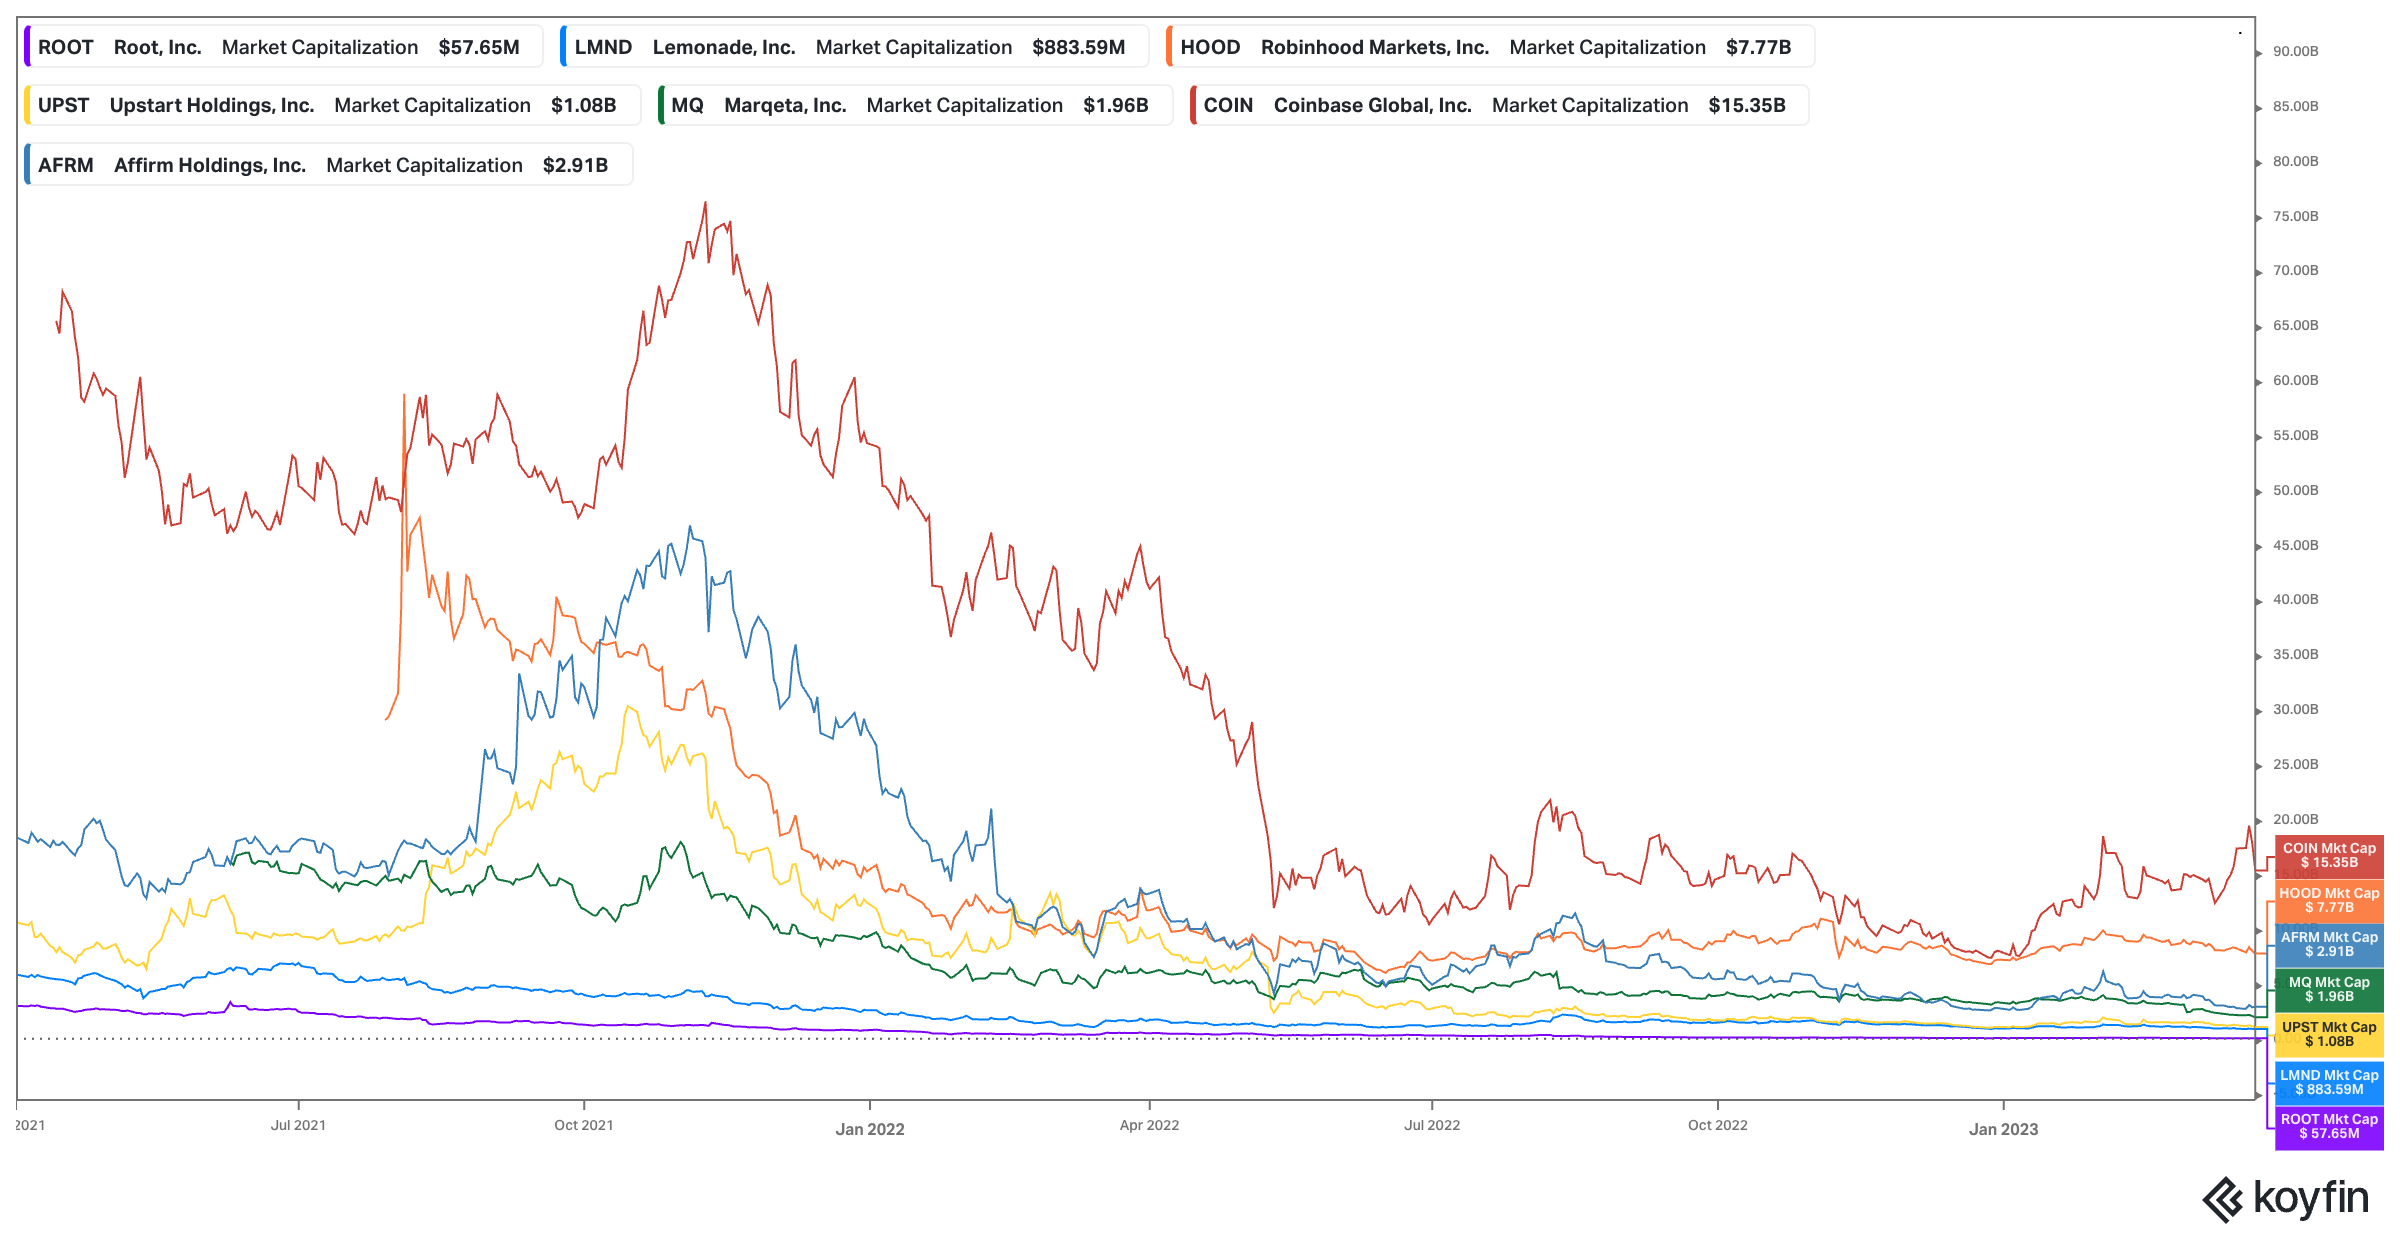Click the koyfin logo icon
Viewport: 2400px width, 1240px height.
[x=2224, y=1199]
